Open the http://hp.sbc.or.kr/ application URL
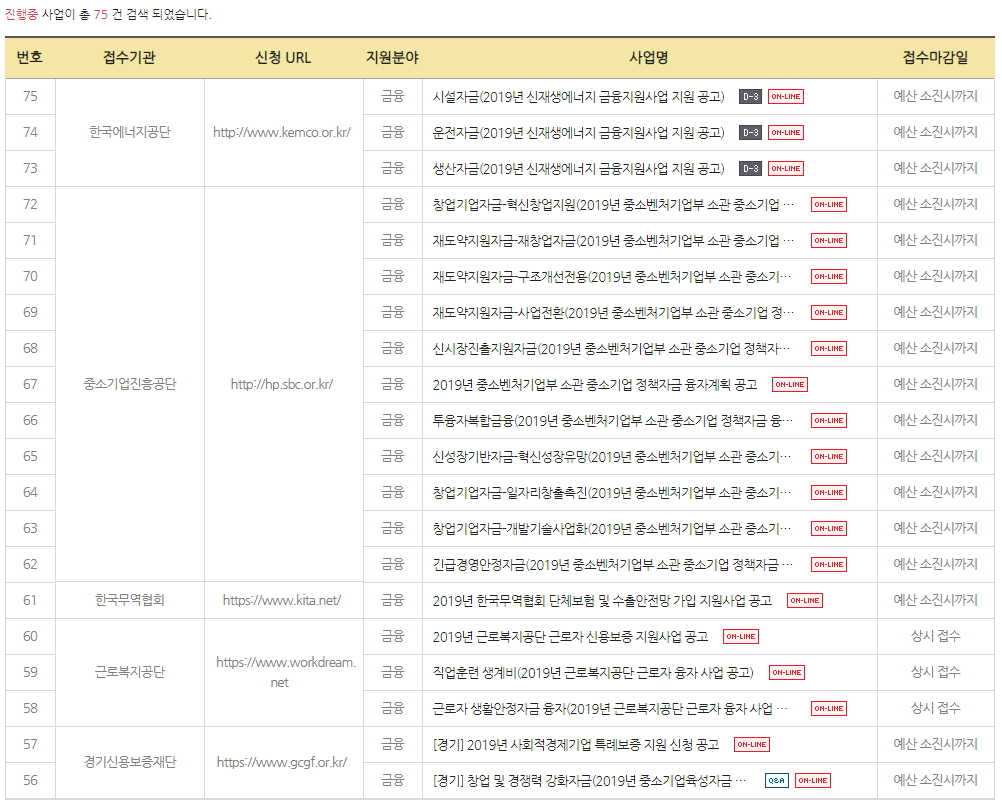 coord(281,385)
